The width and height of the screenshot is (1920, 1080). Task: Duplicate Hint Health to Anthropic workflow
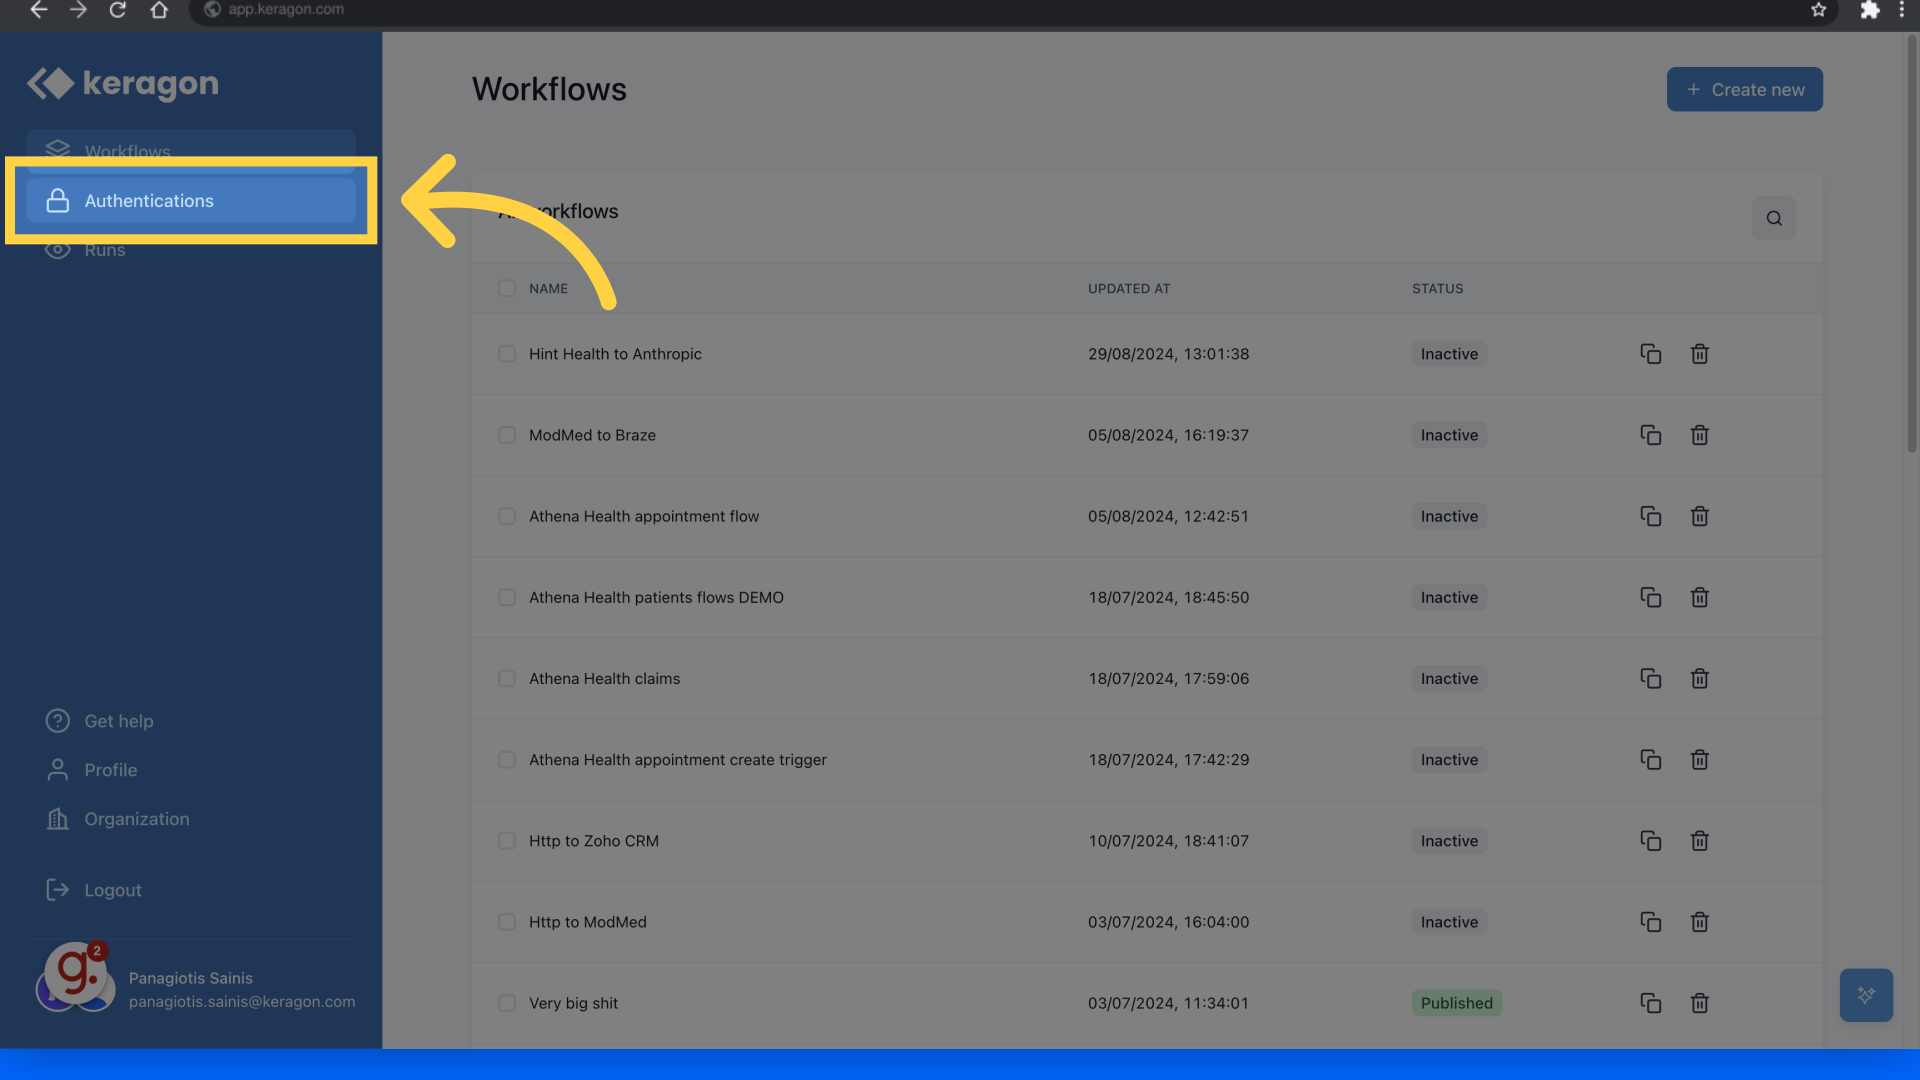[1650, 354]
